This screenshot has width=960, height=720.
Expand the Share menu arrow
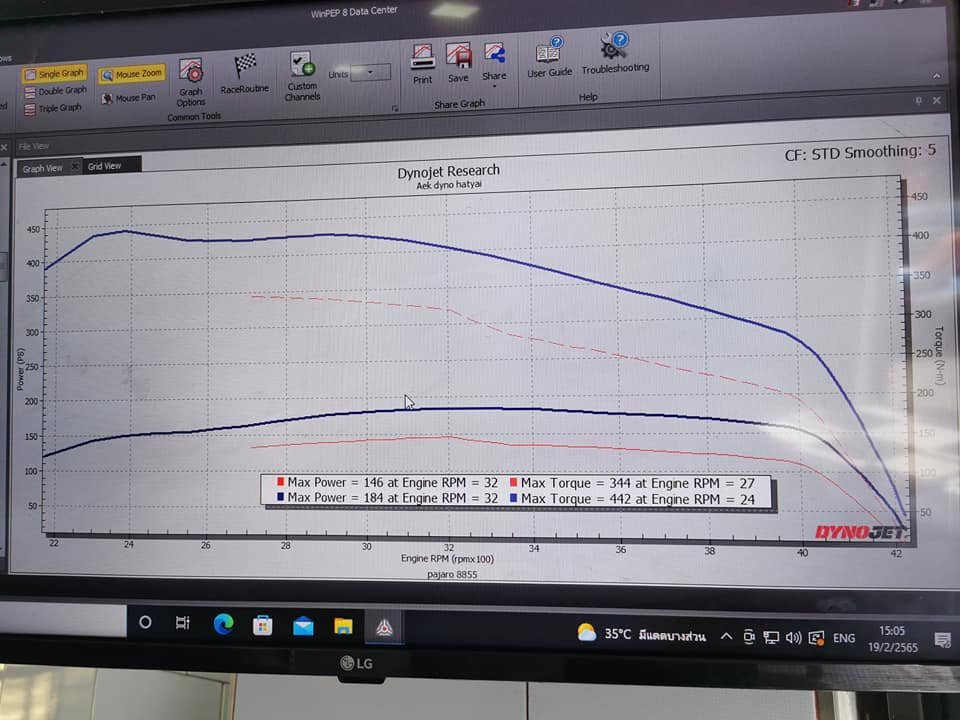(494, 87)
